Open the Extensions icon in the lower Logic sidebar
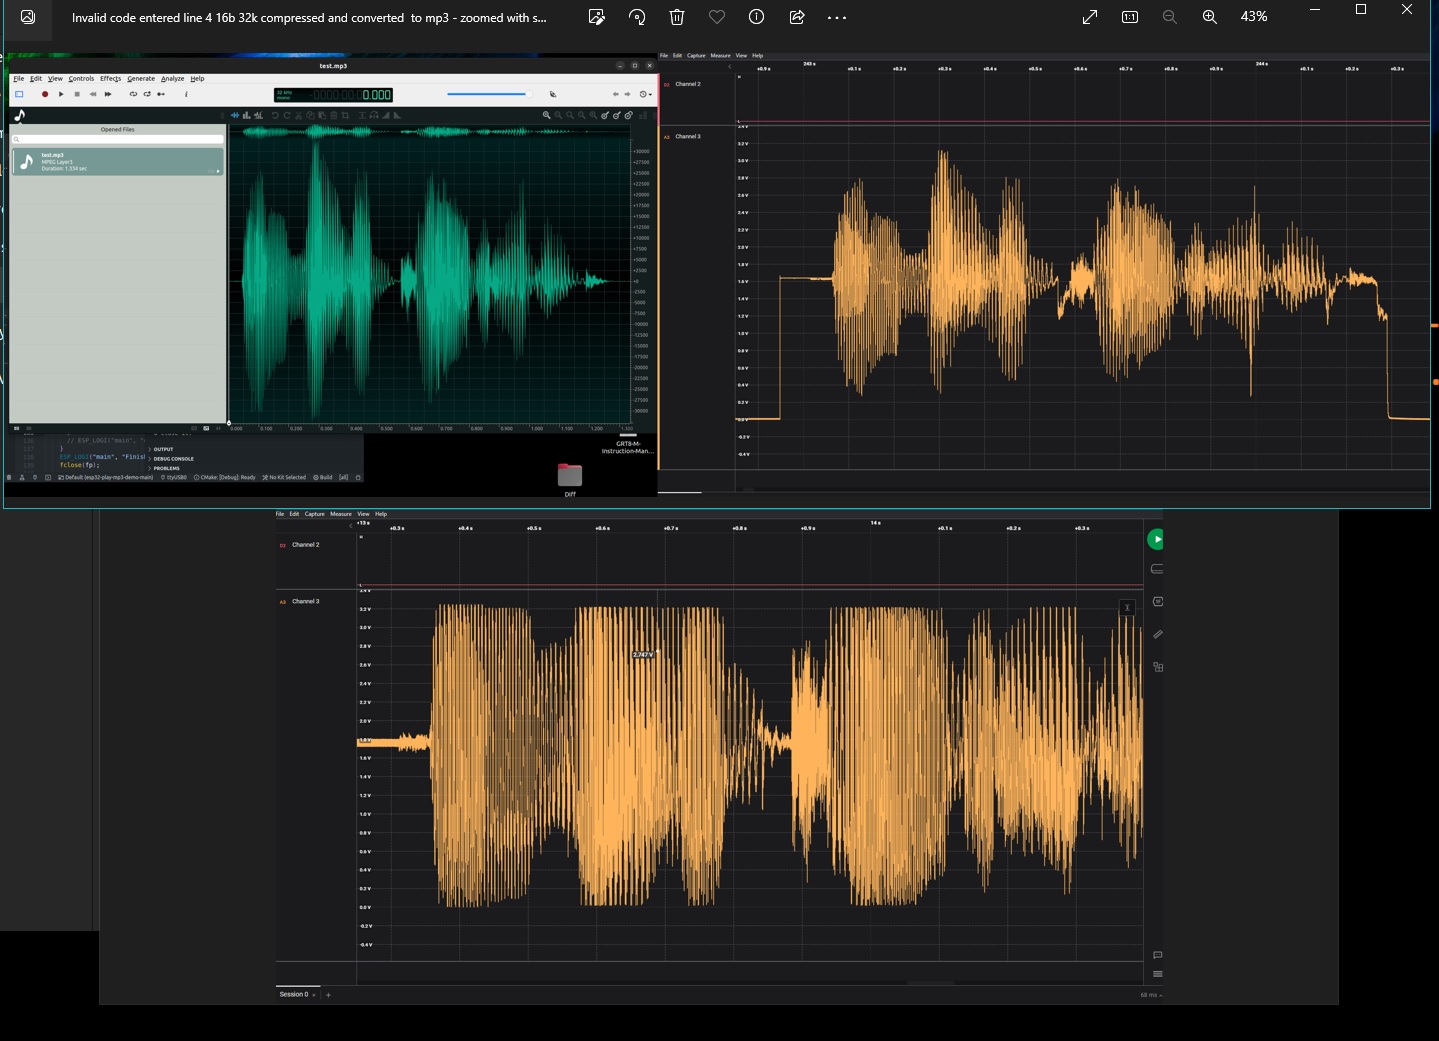1439x1041 pixels. 1157,667
